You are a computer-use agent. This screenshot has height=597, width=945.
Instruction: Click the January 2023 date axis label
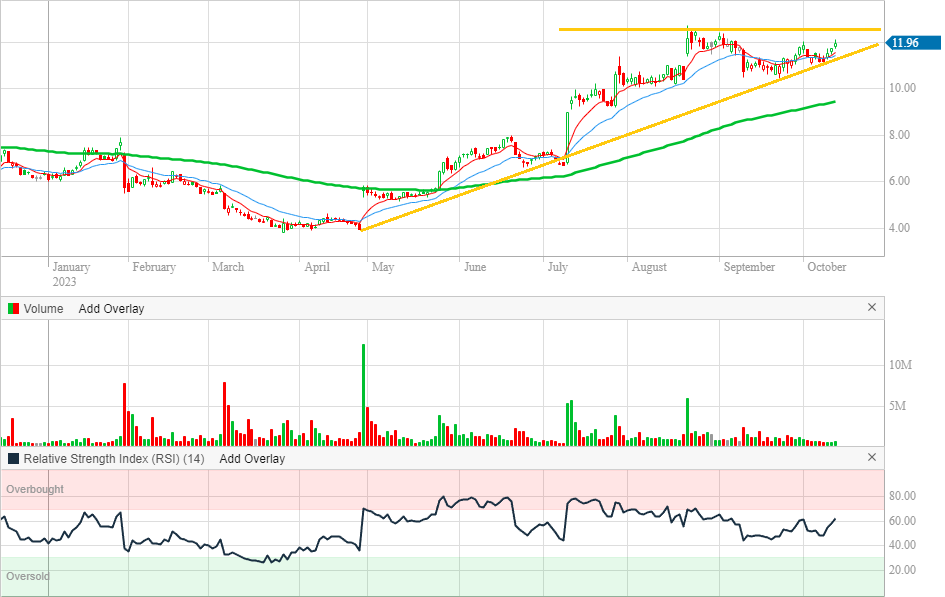tap(70, 273)
